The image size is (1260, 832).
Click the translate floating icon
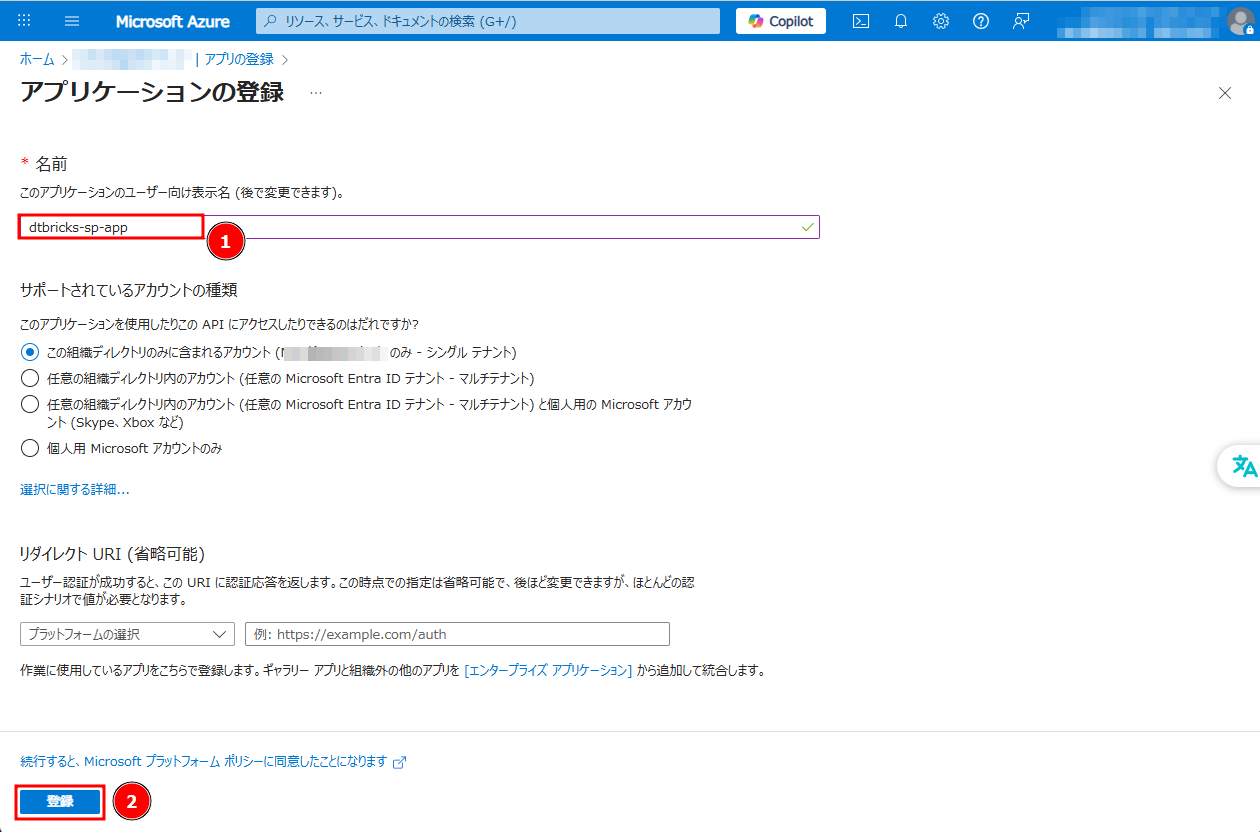tap(1243, 466)
